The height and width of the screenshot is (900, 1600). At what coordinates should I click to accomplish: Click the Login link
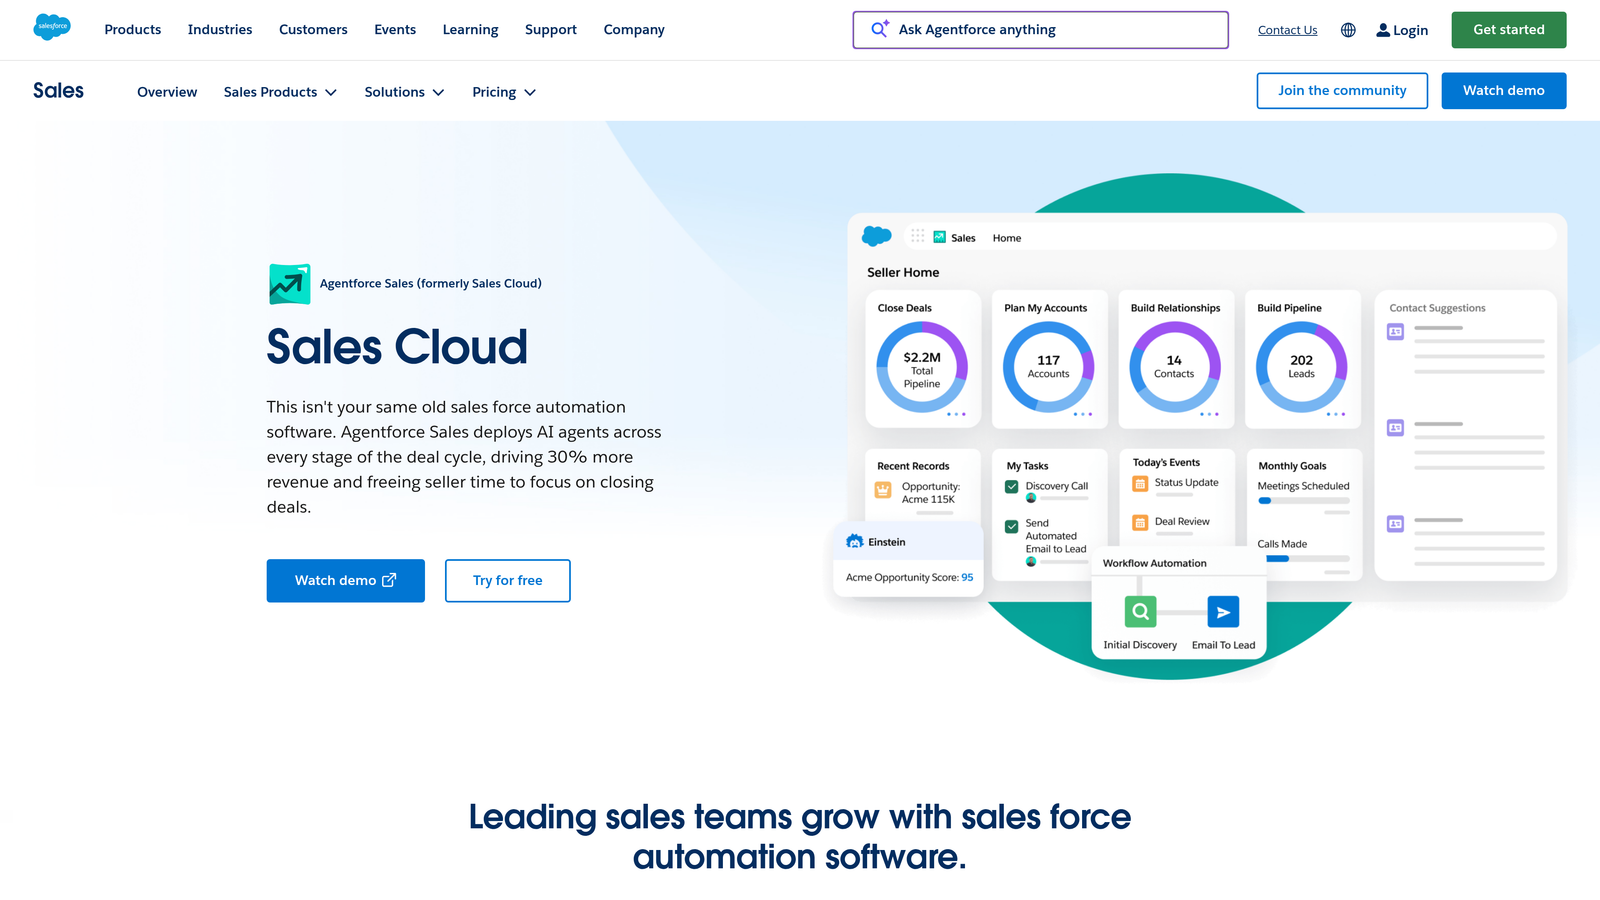(x=1402, y=30)
